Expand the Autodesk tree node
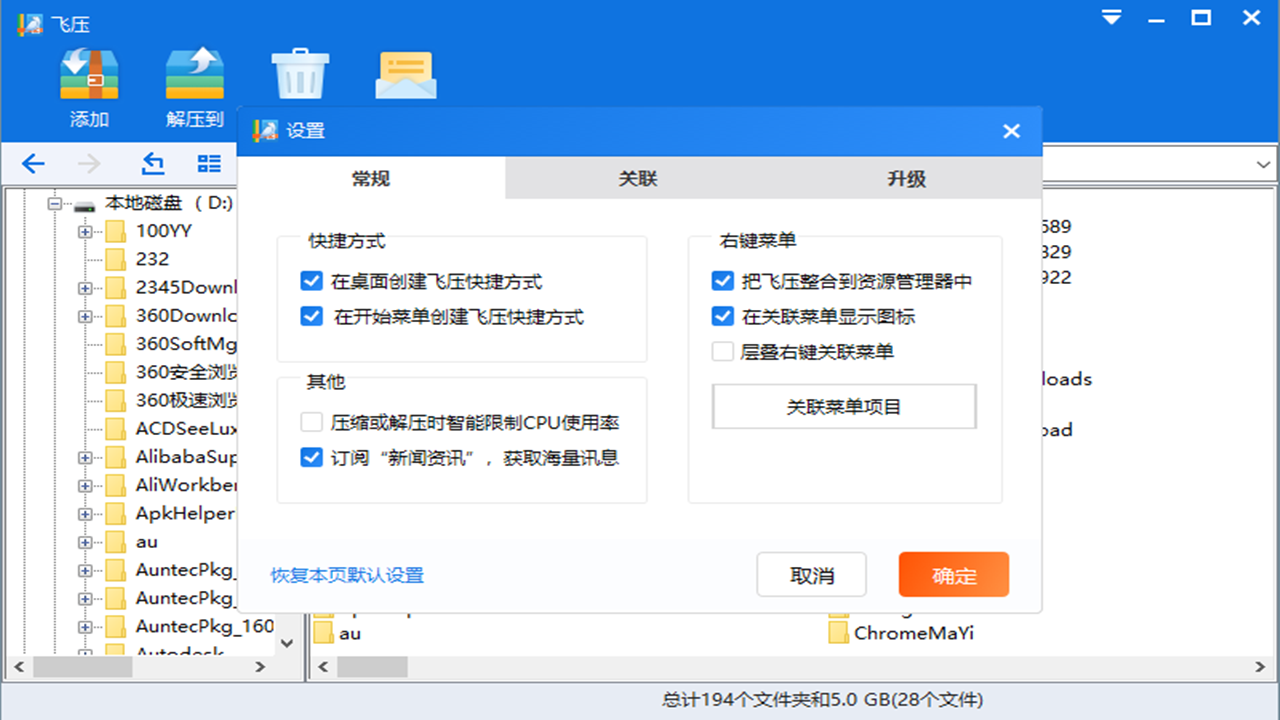This screenshot has width=1280, height=720. [x=86, y=652]
